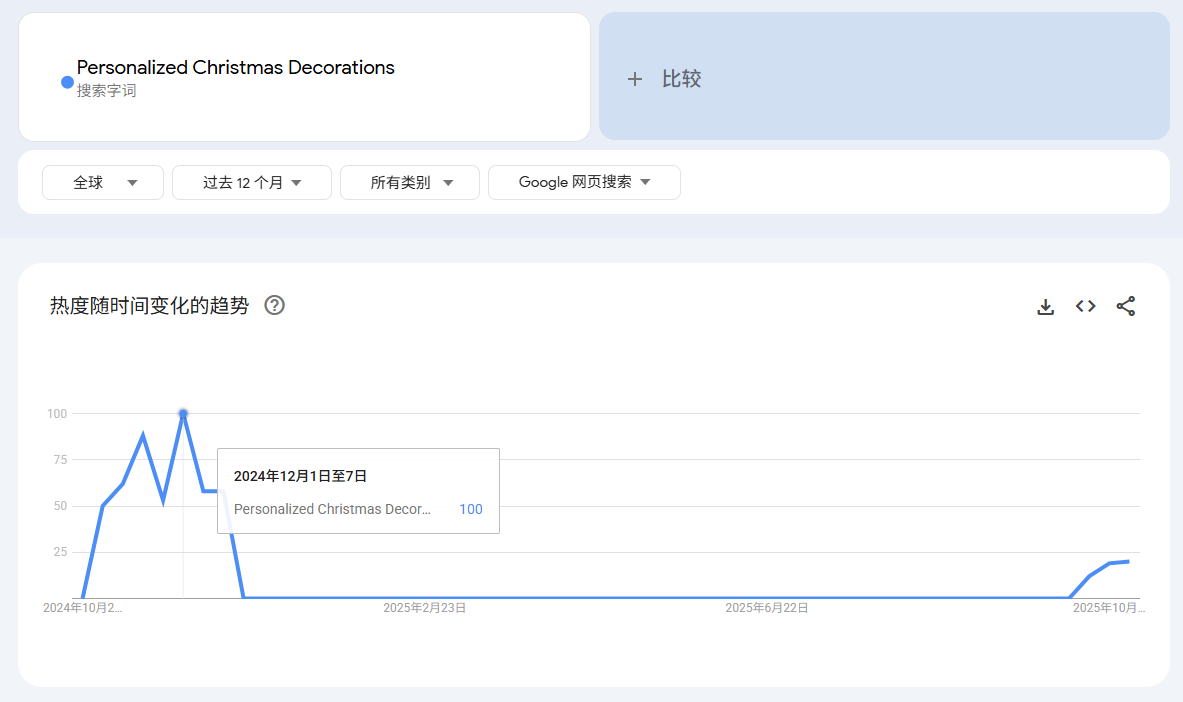Click the 比较 compare label
1183x702 pixels.
pos(681,79)
